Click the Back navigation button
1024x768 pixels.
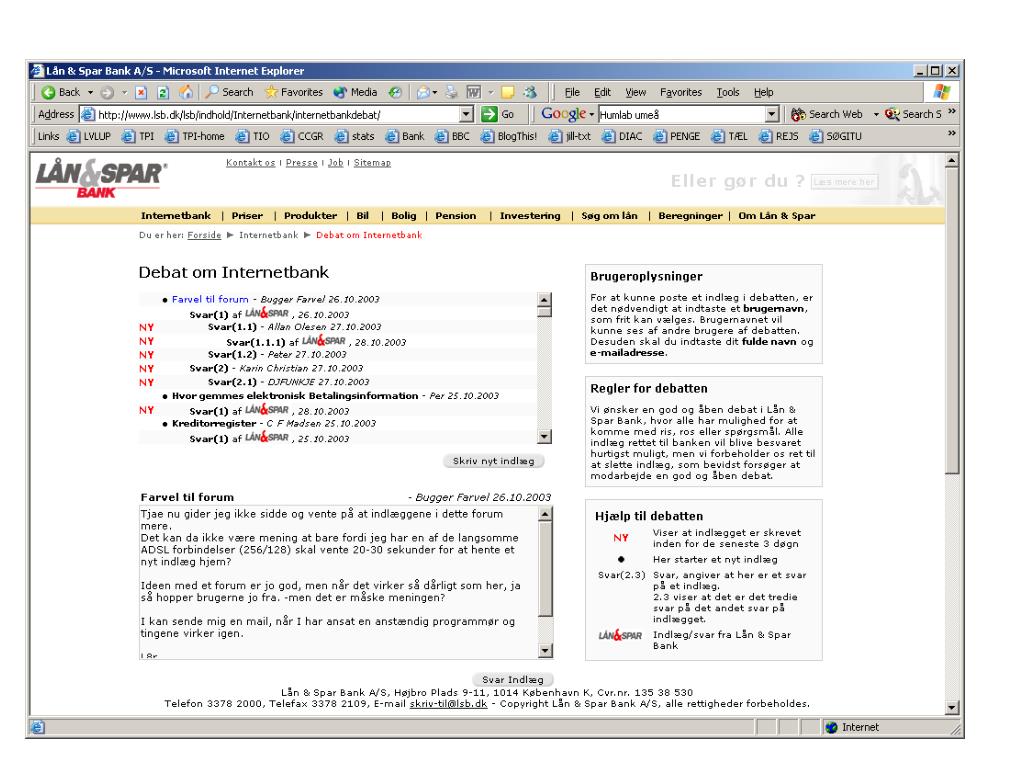click(60, 92)
